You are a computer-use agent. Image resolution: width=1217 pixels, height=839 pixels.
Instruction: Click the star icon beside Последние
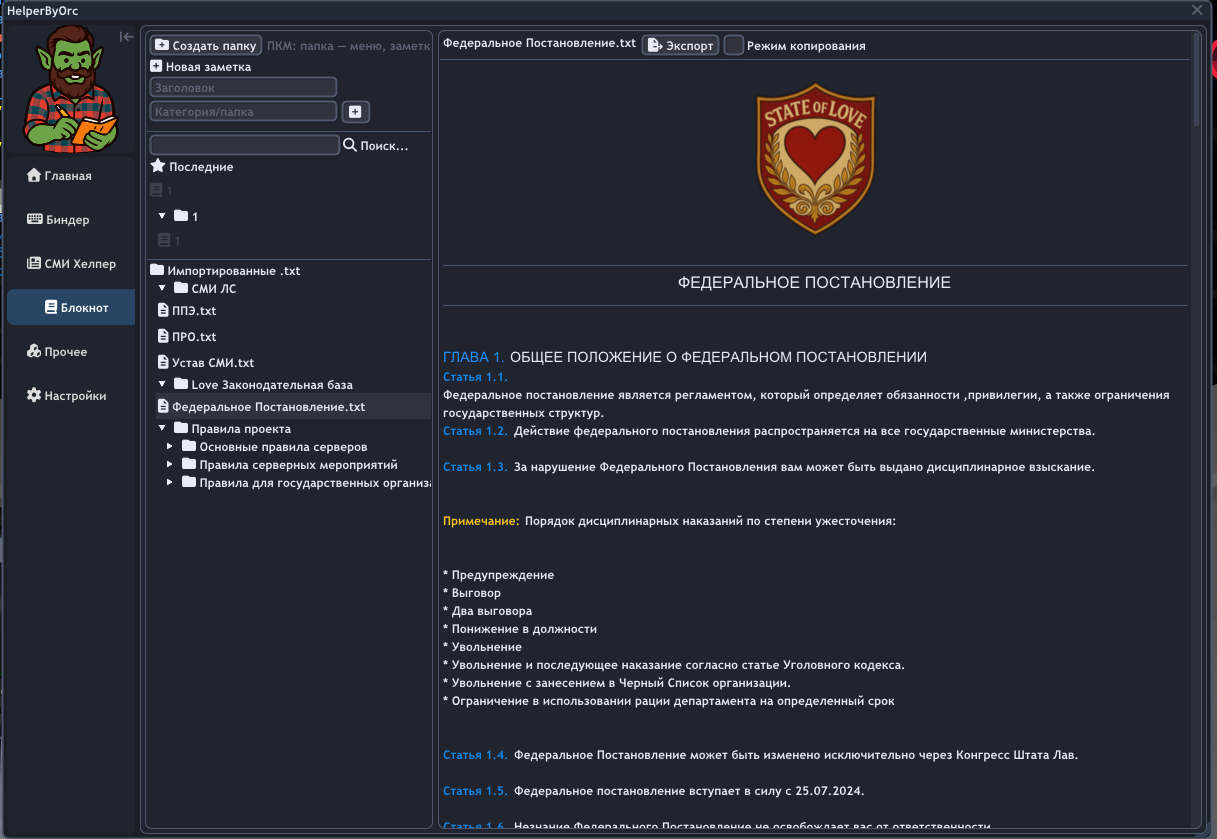(x=157, y=166)
